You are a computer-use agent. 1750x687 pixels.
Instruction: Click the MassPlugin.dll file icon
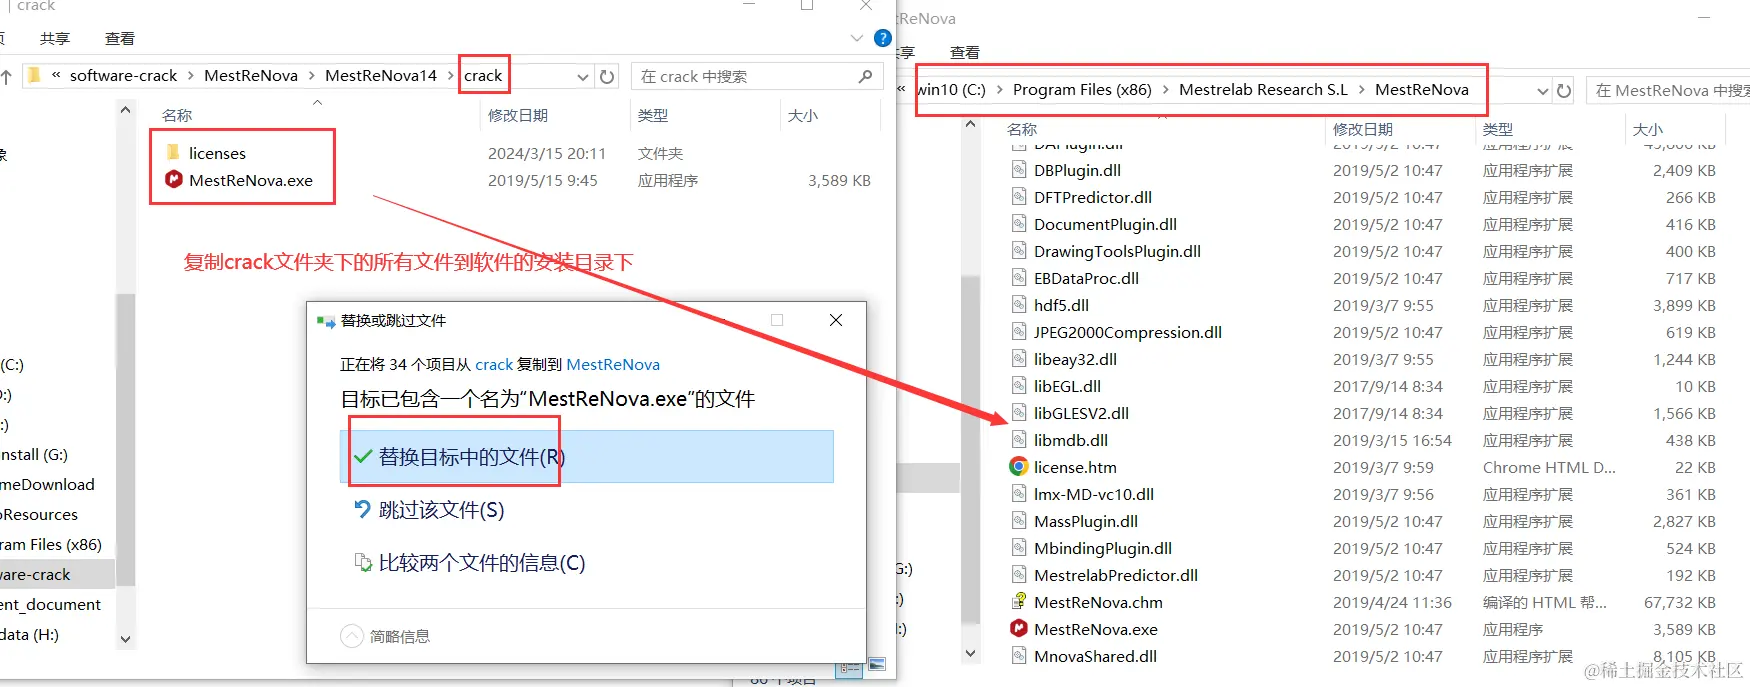(x=1018, y=520)
